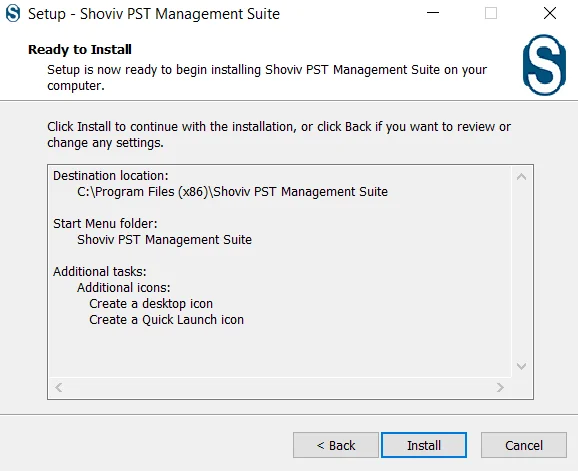Click the 'Start Menu folder:' line
The image size is (578, 471).
click(105, 224)
